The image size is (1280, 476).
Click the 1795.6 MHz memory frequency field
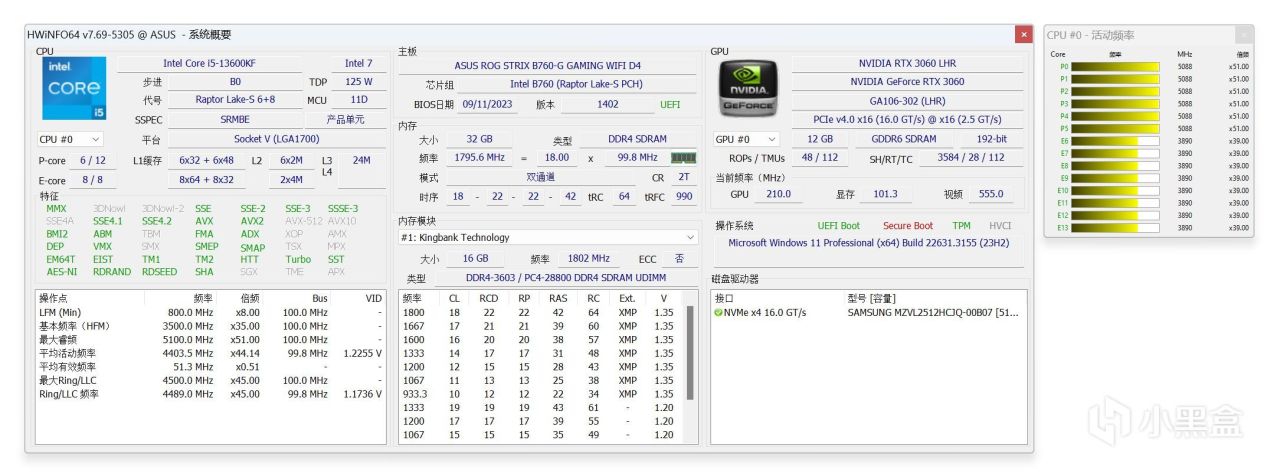coord(478,158)
